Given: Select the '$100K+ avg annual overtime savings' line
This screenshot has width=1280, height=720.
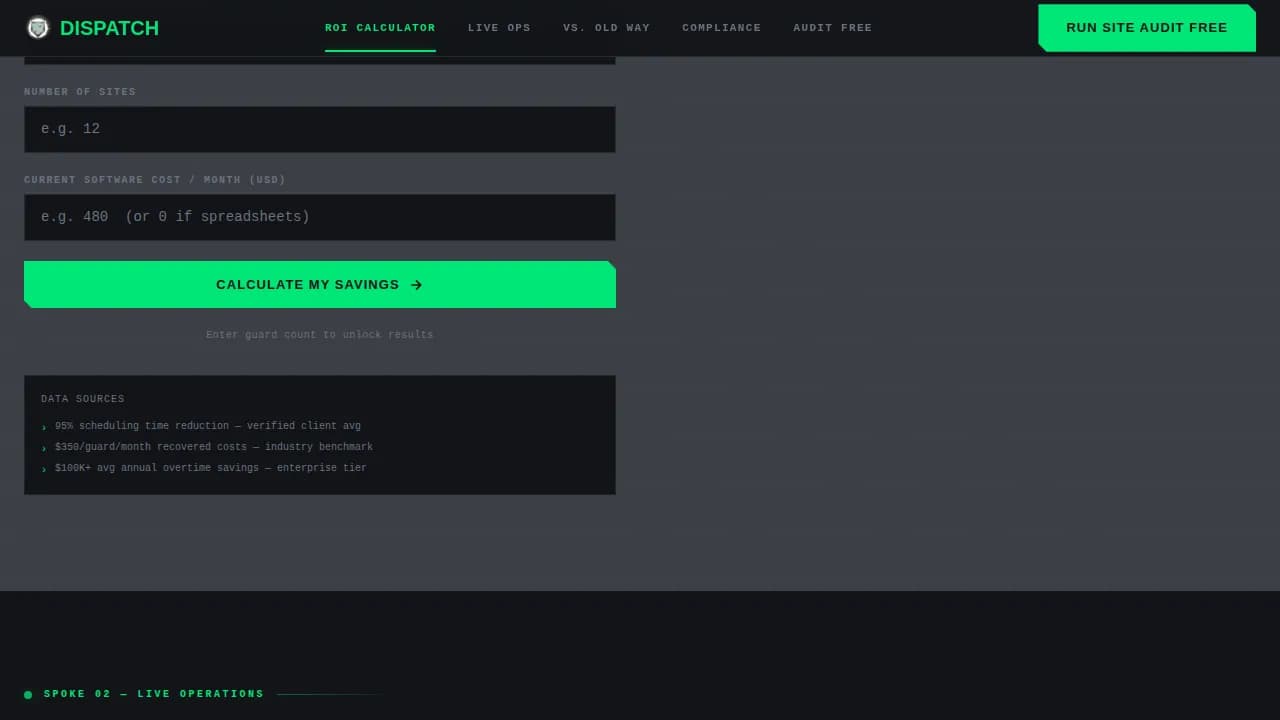Looking at the screenshot, I should pyautogui.click(x=211, y=468).
